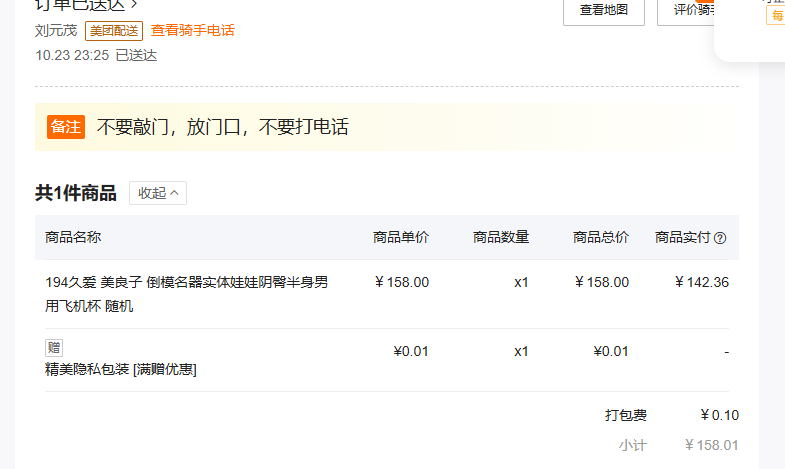Click the 商品名称 column header
This screenshot has width=785, height=469.
pyautogui.click(x=73, y=237)
